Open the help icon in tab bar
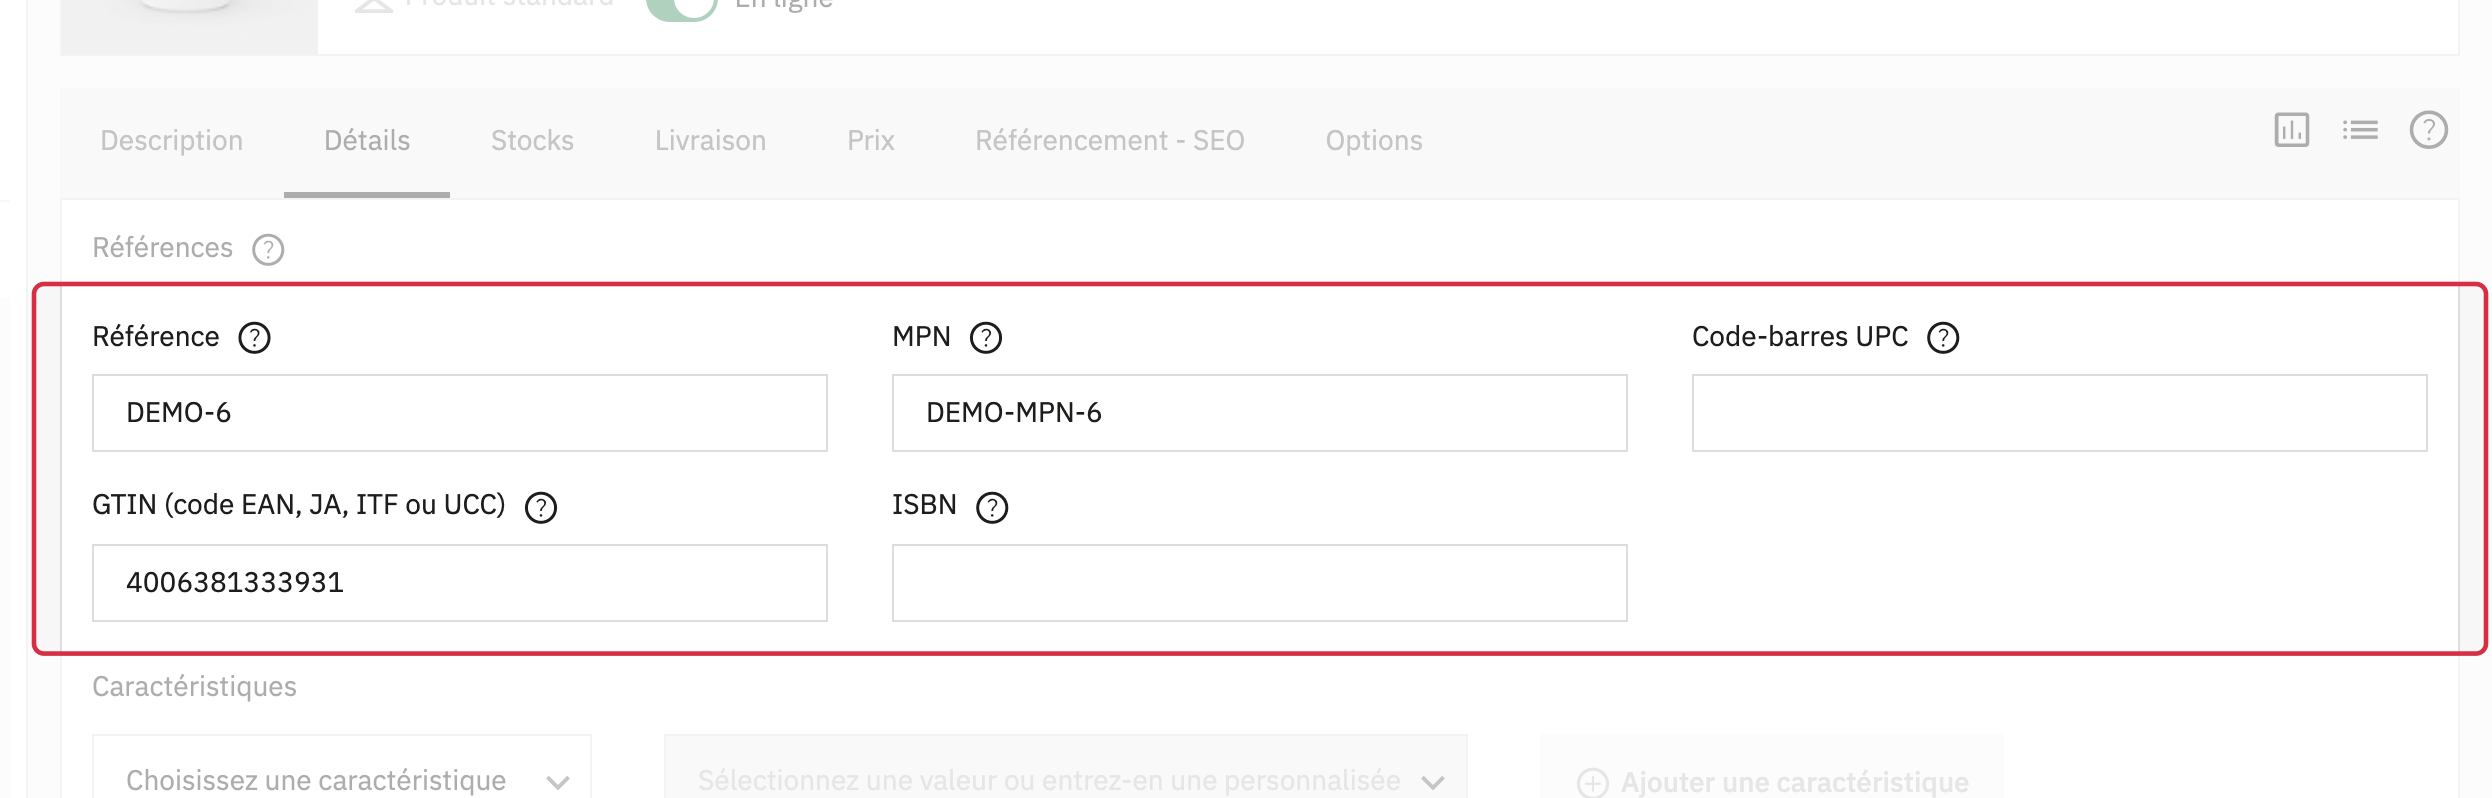Screen dimensions: 2492x798 [x=2428, y=130]
